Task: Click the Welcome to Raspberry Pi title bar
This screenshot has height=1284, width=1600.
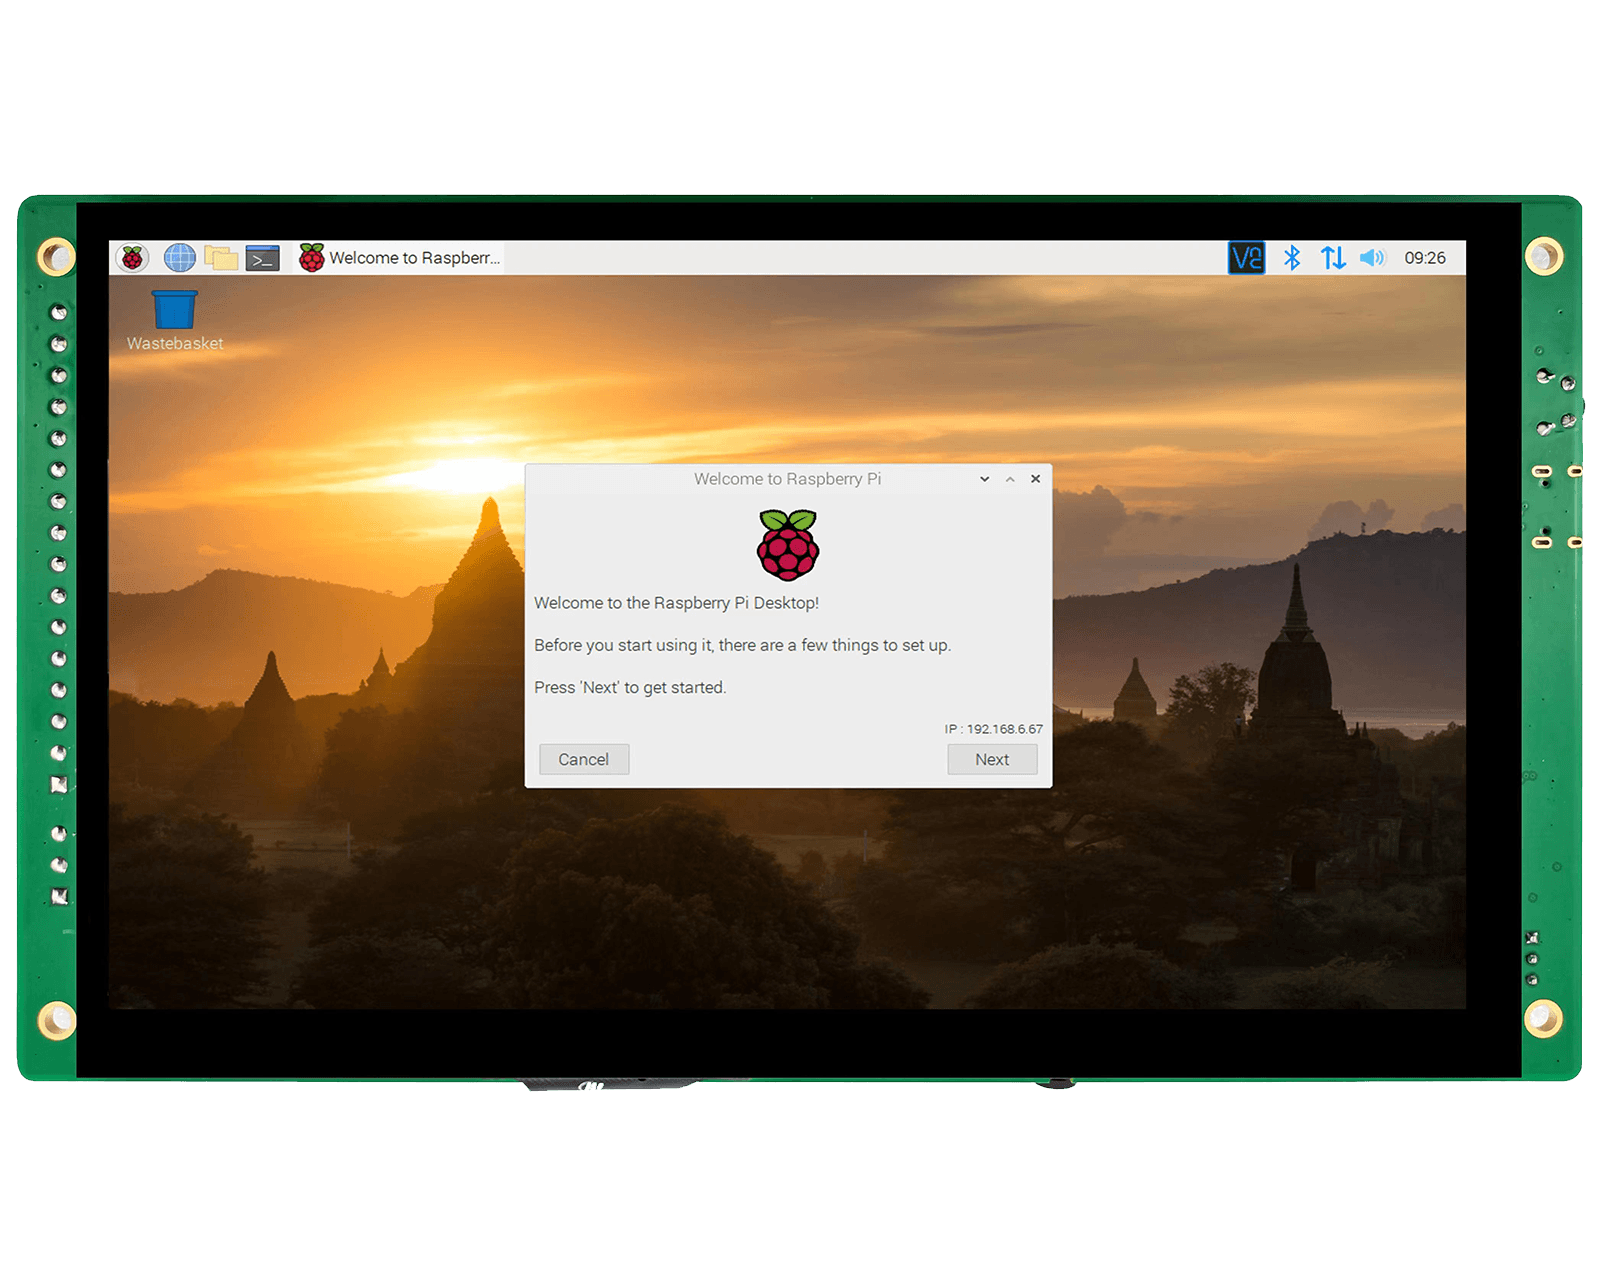Action: coord(787,479)
